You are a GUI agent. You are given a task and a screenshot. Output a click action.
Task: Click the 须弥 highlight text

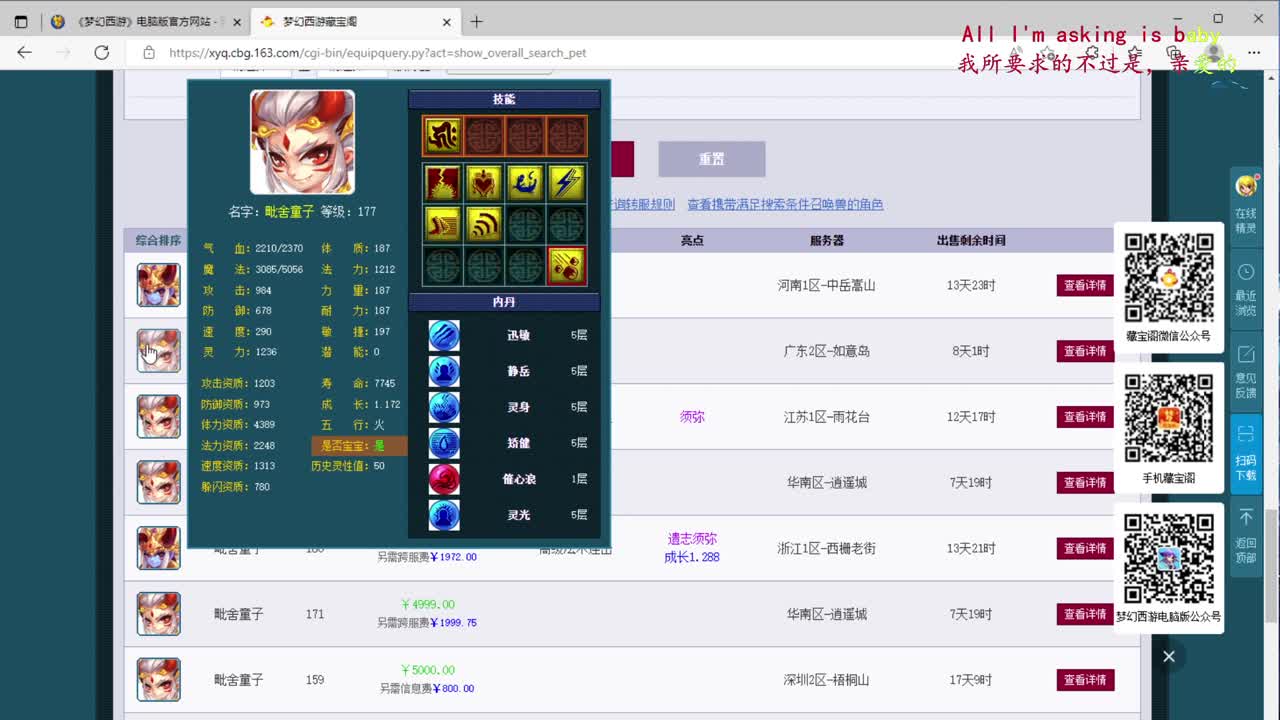point(692,417)
